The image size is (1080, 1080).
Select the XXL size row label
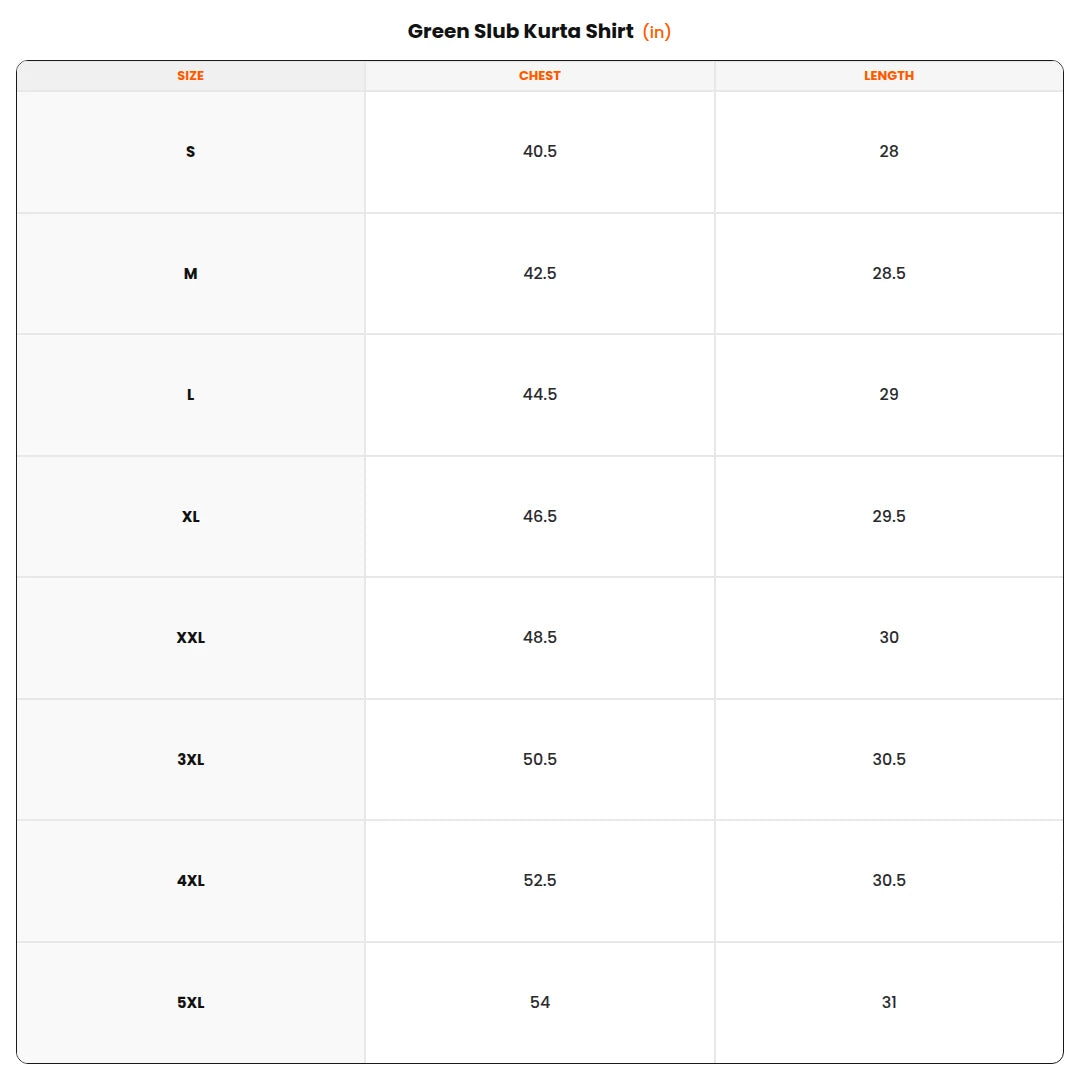[x=190, y=638]
